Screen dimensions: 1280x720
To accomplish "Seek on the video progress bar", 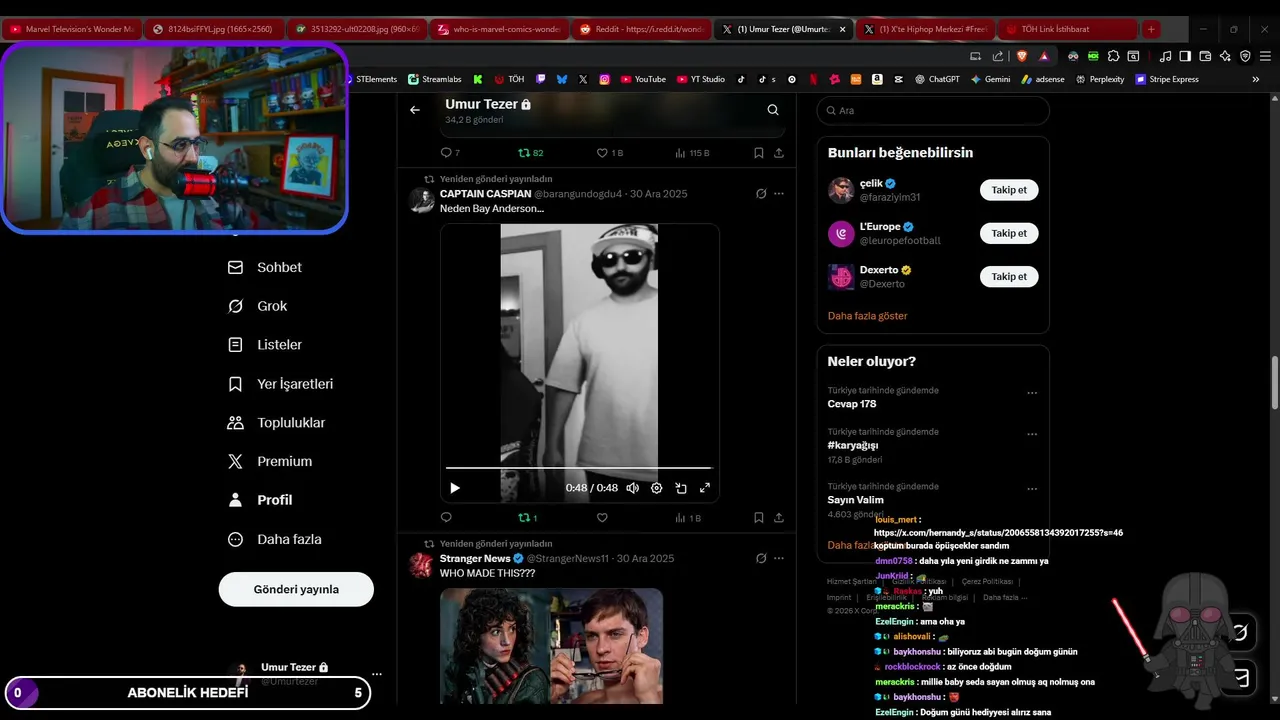I will [578, 467].
